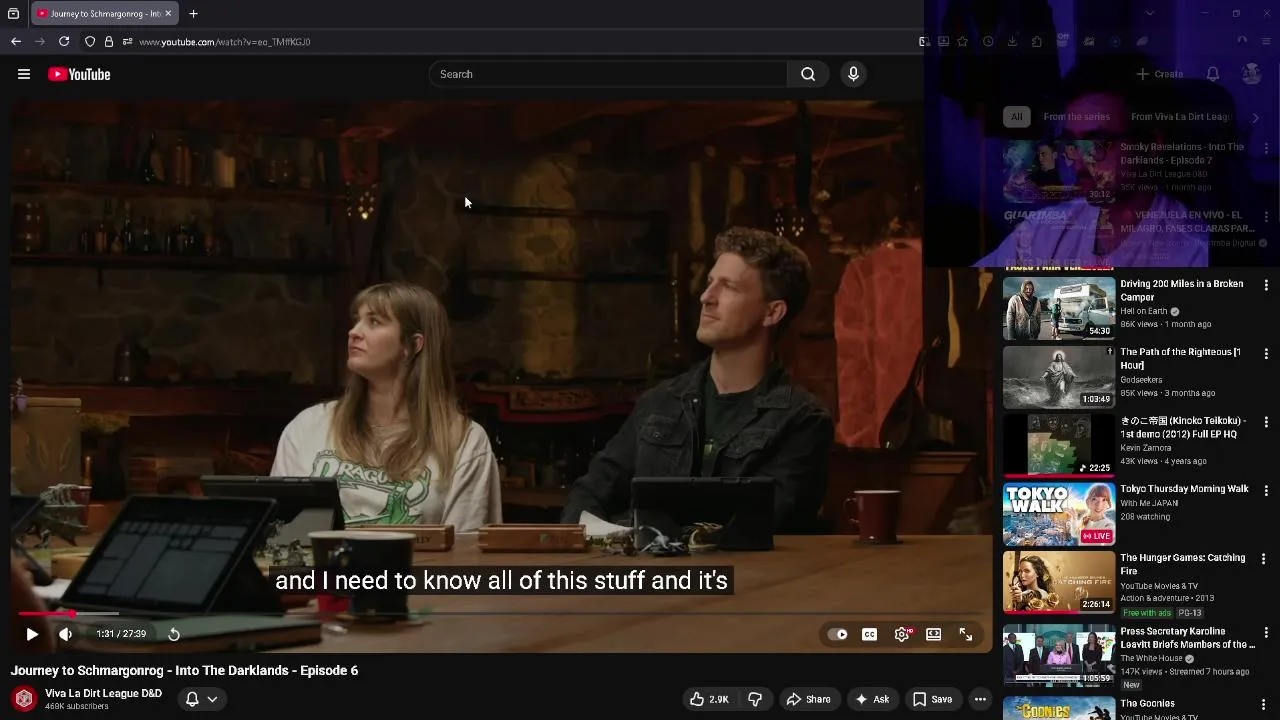Toggle closed captions with the CC button

point(870,634)
